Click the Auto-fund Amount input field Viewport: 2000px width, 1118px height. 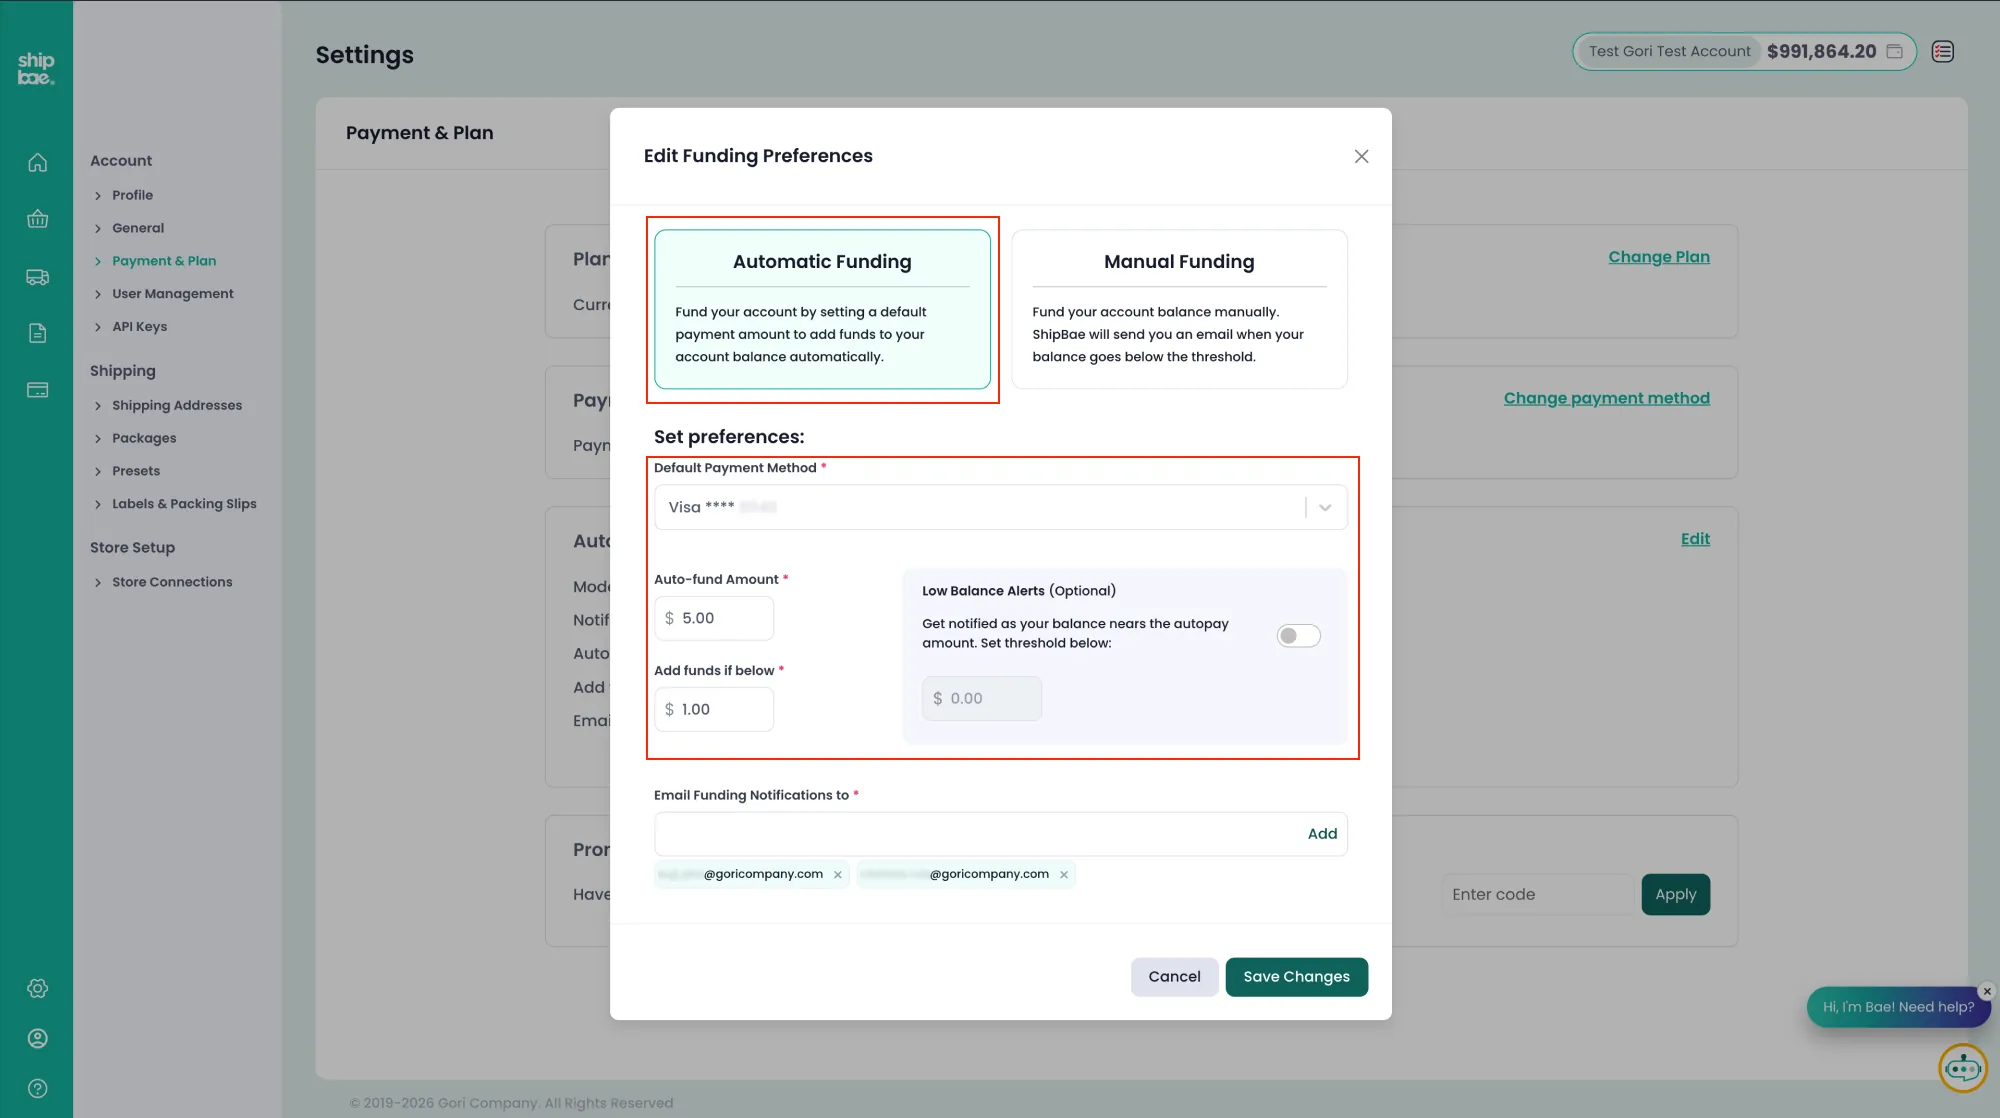(x=722, y=619)
